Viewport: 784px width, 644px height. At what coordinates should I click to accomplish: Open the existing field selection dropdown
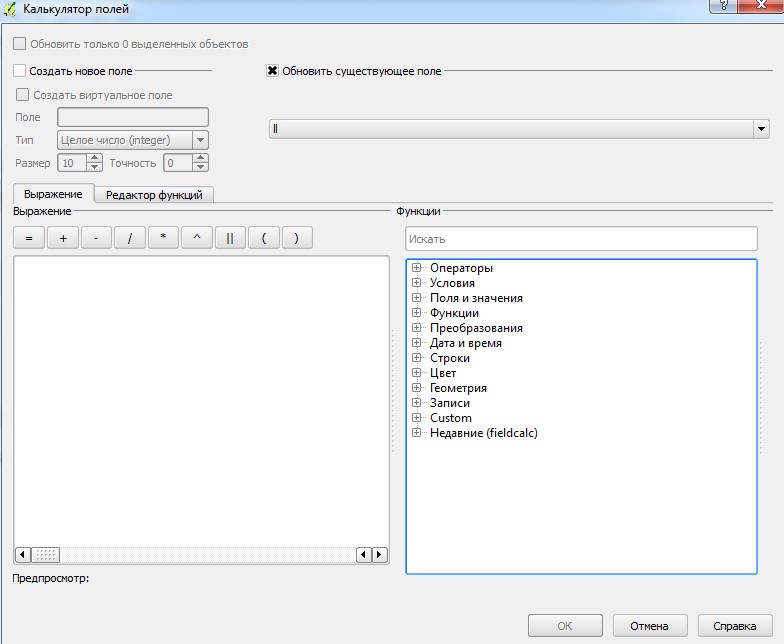pos(519,129)
